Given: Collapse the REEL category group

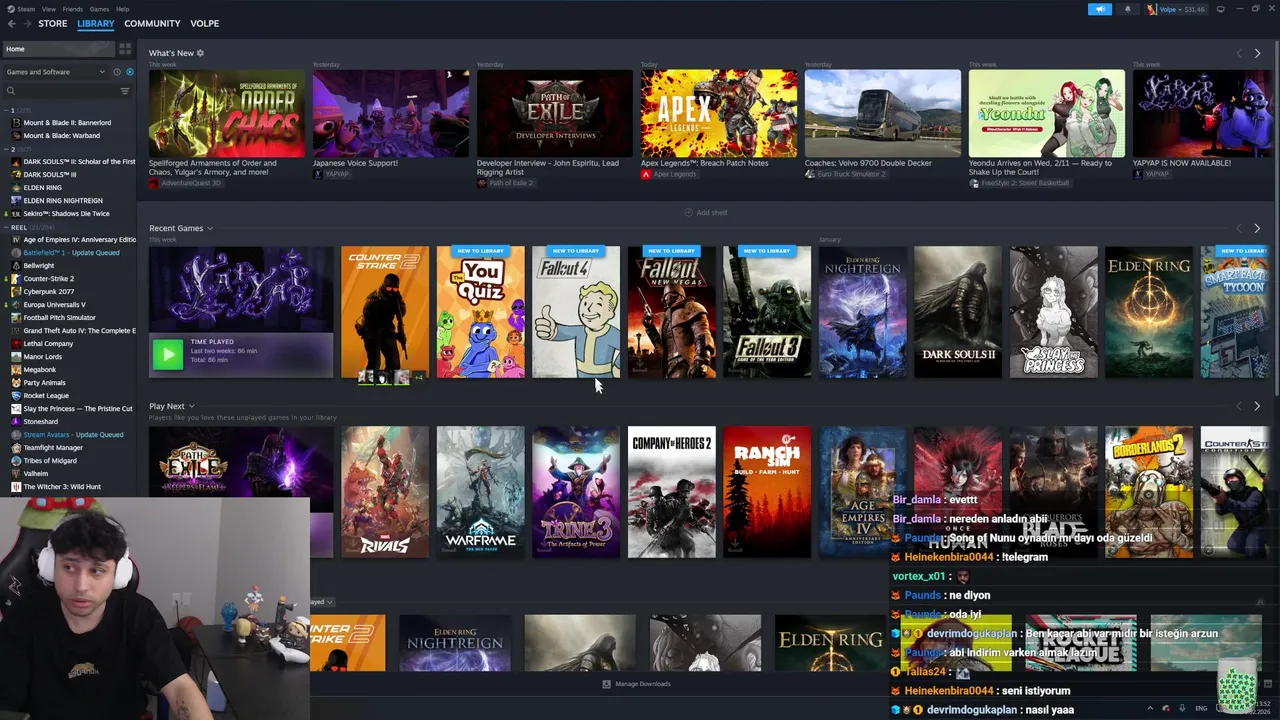Looking at the screenshot, I should (5, 227).
